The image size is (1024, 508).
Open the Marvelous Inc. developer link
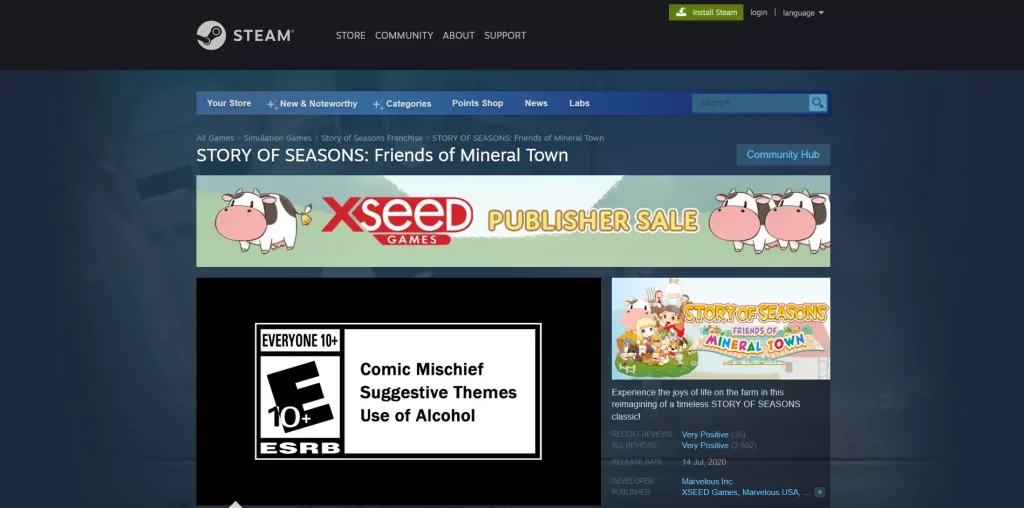pyautogui.click(x=708, y=481)
